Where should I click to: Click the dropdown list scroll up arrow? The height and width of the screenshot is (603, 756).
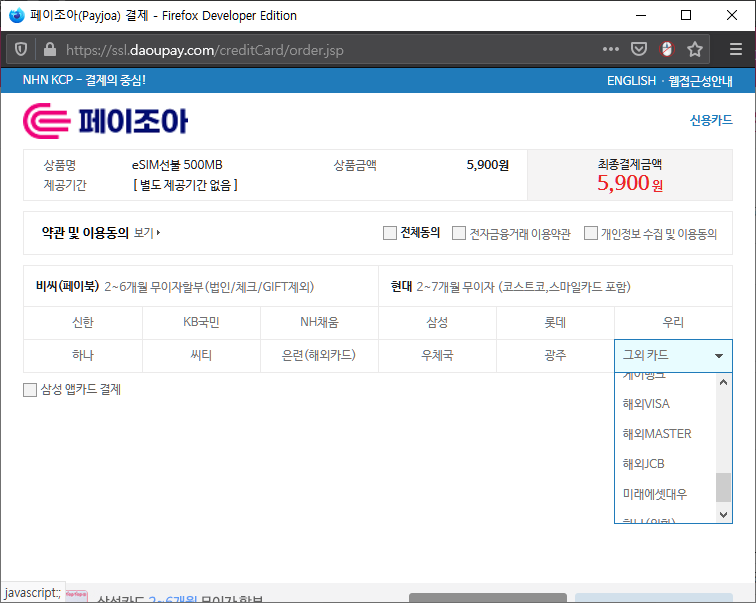723,382
